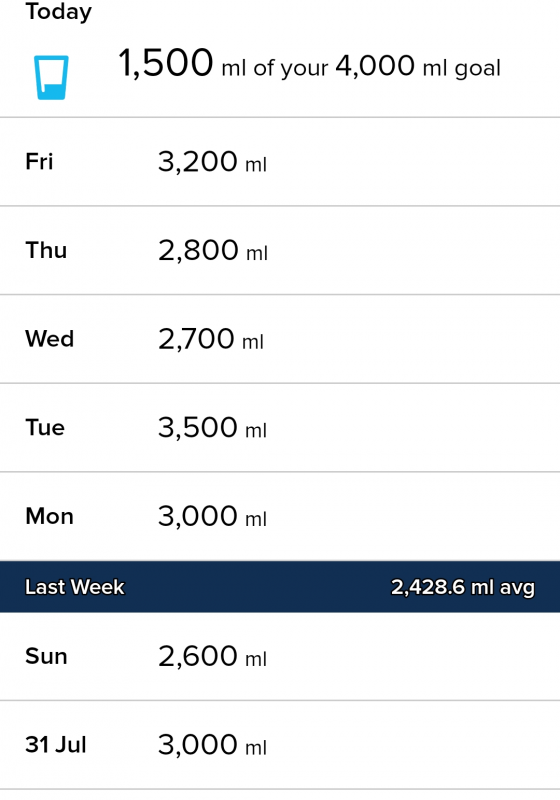This screenshot has height=800, width=560.
Task: Select the Sun day label
Action: point(46,656)
